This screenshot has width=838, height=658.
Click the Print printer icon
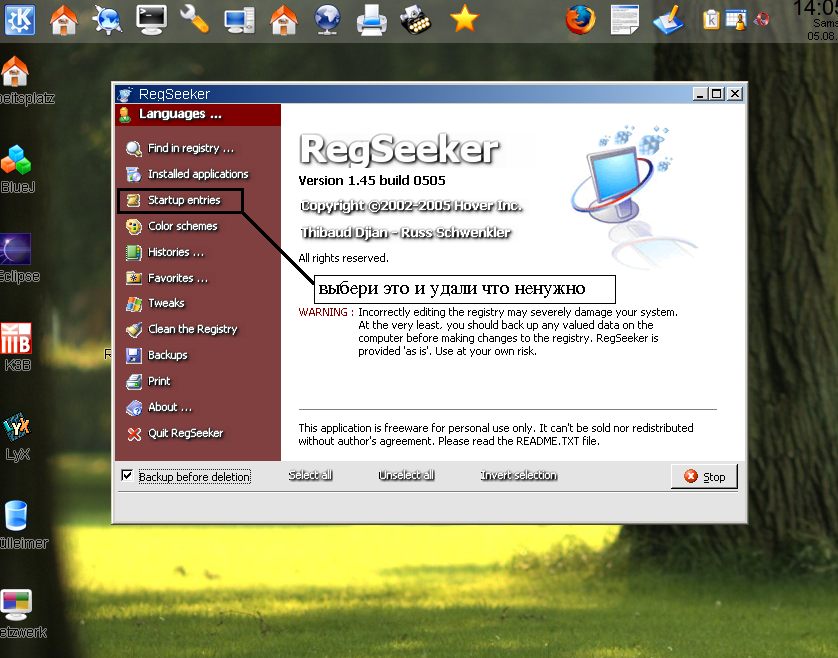[133, 381]
